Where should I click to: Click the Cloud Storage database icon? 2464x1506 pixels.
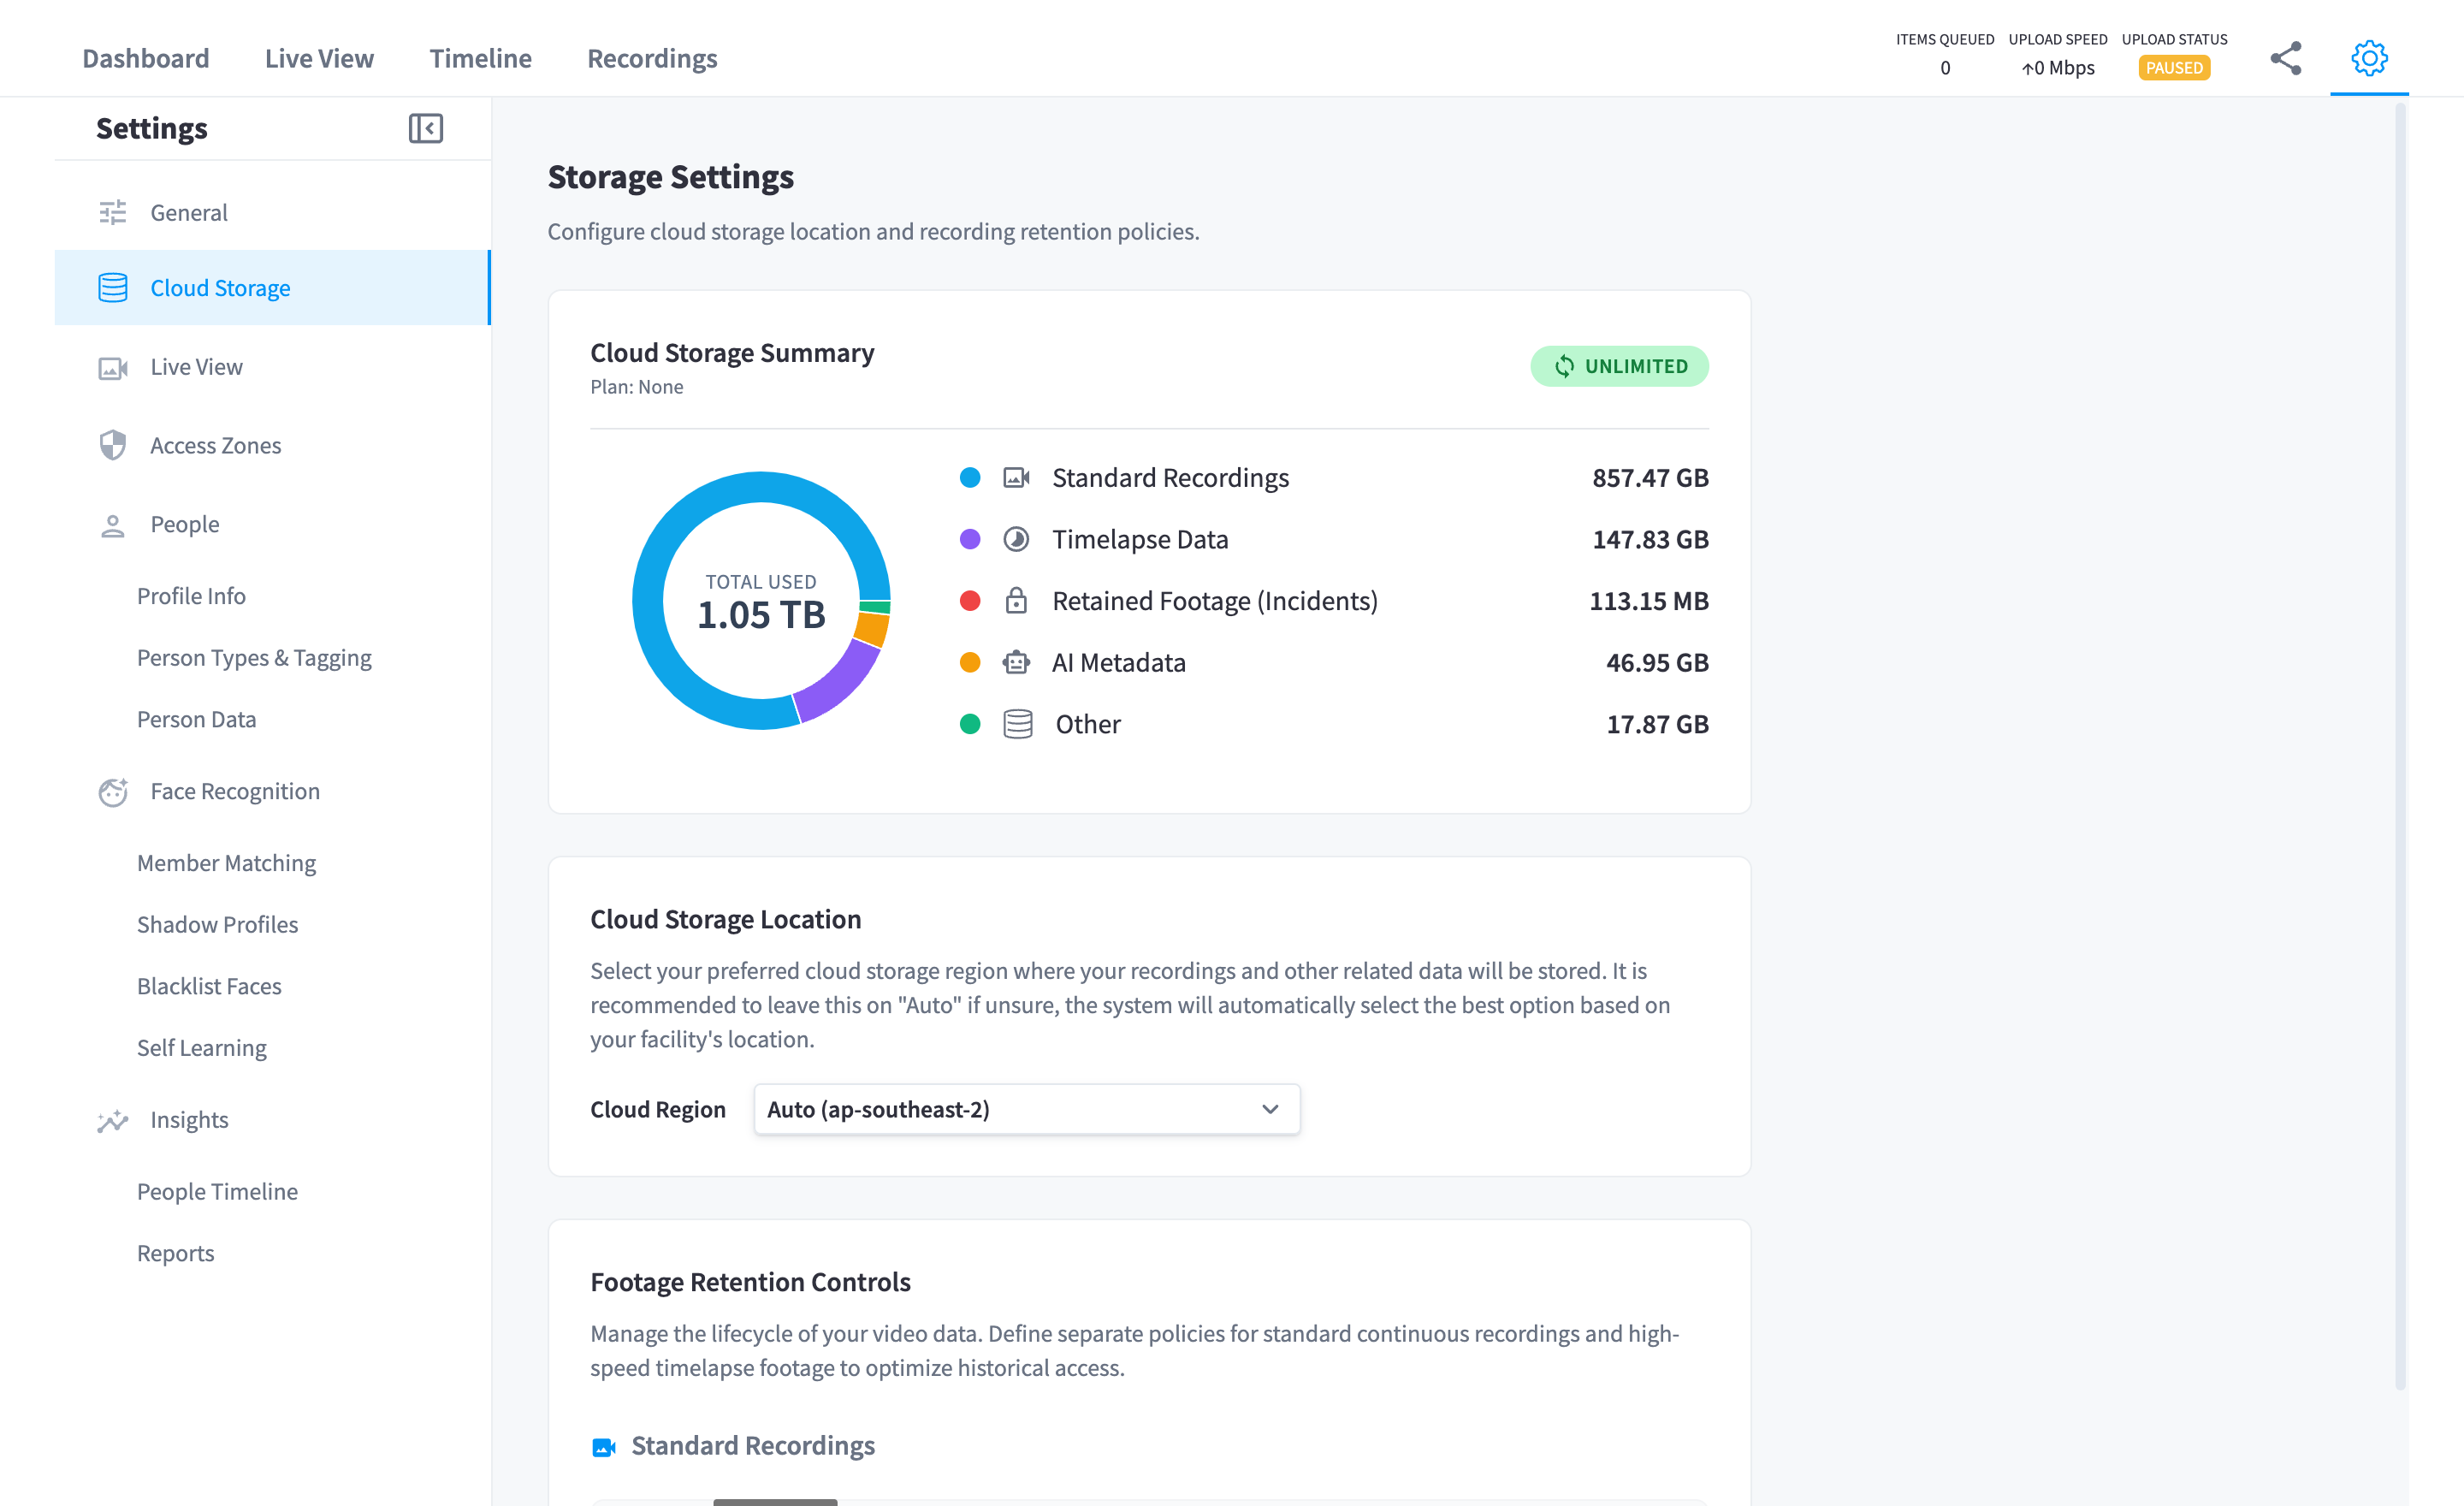[112, 288]
